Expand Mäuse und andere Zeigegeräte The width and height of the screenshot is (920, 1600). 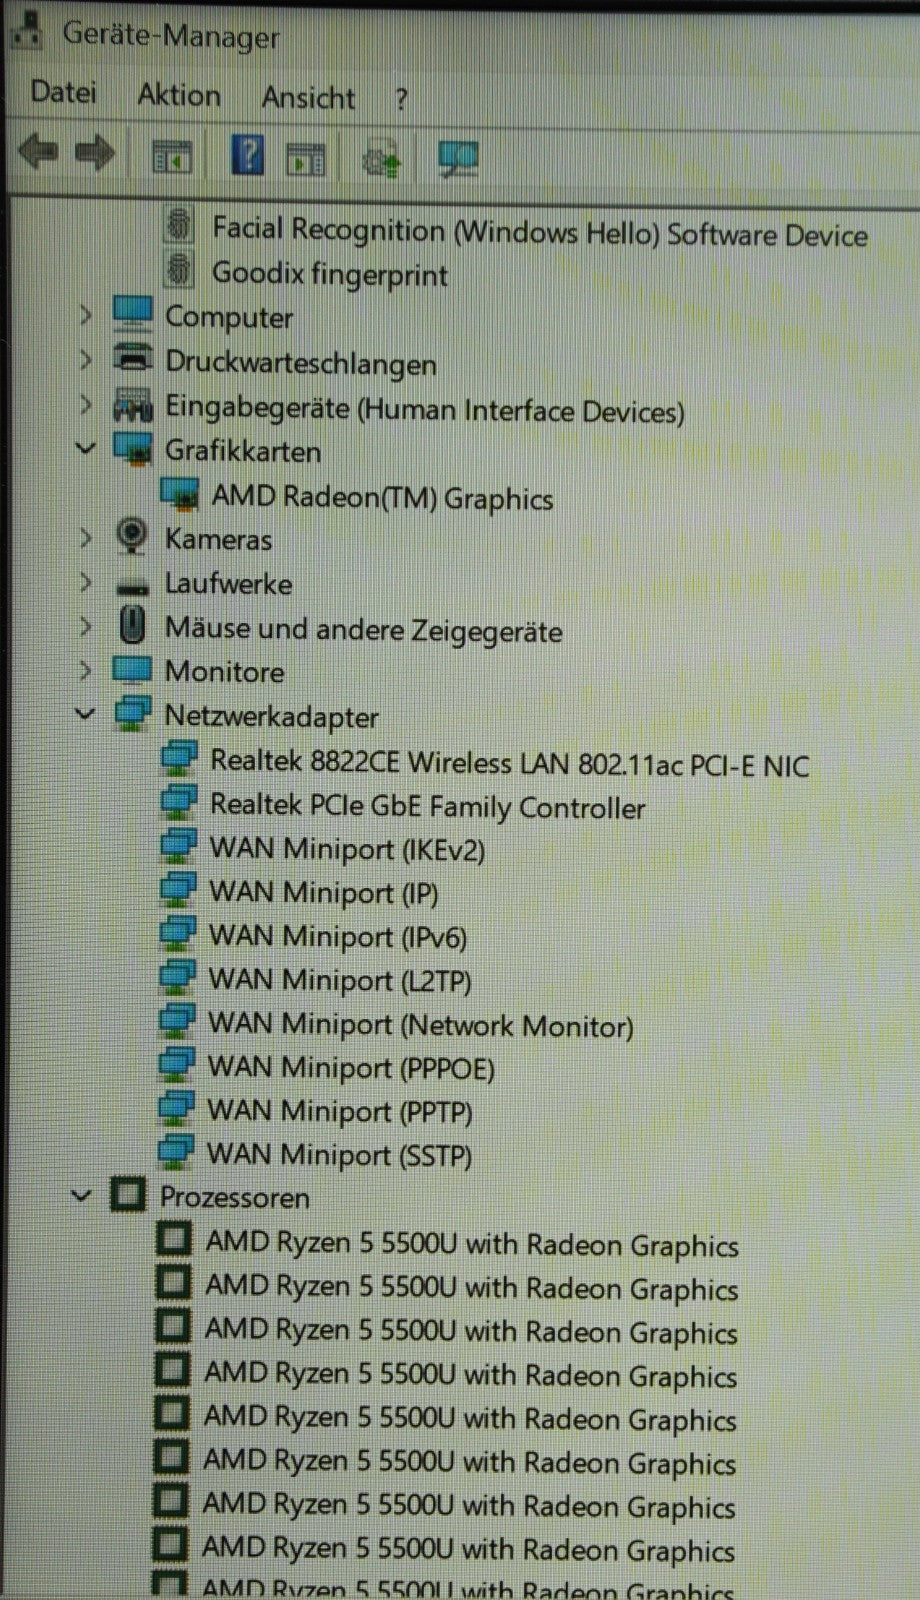coord(85,626)
